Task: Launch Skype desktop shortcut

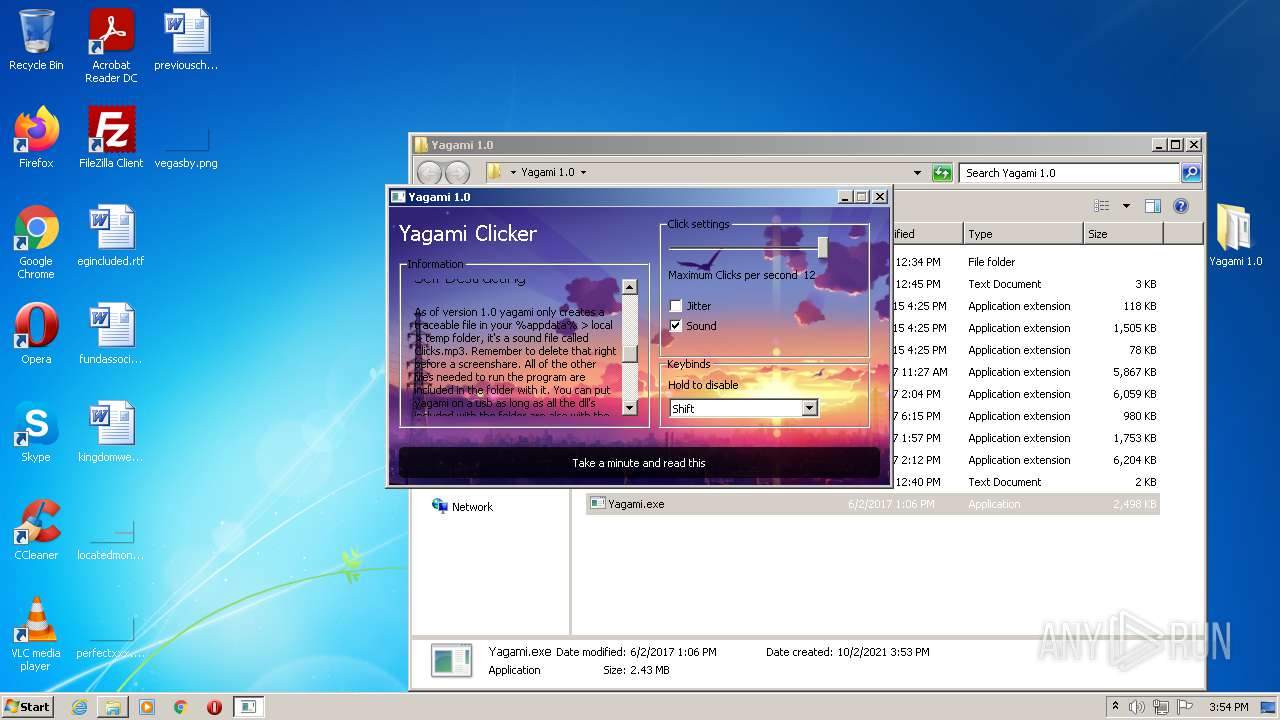Action: (36, 432)
